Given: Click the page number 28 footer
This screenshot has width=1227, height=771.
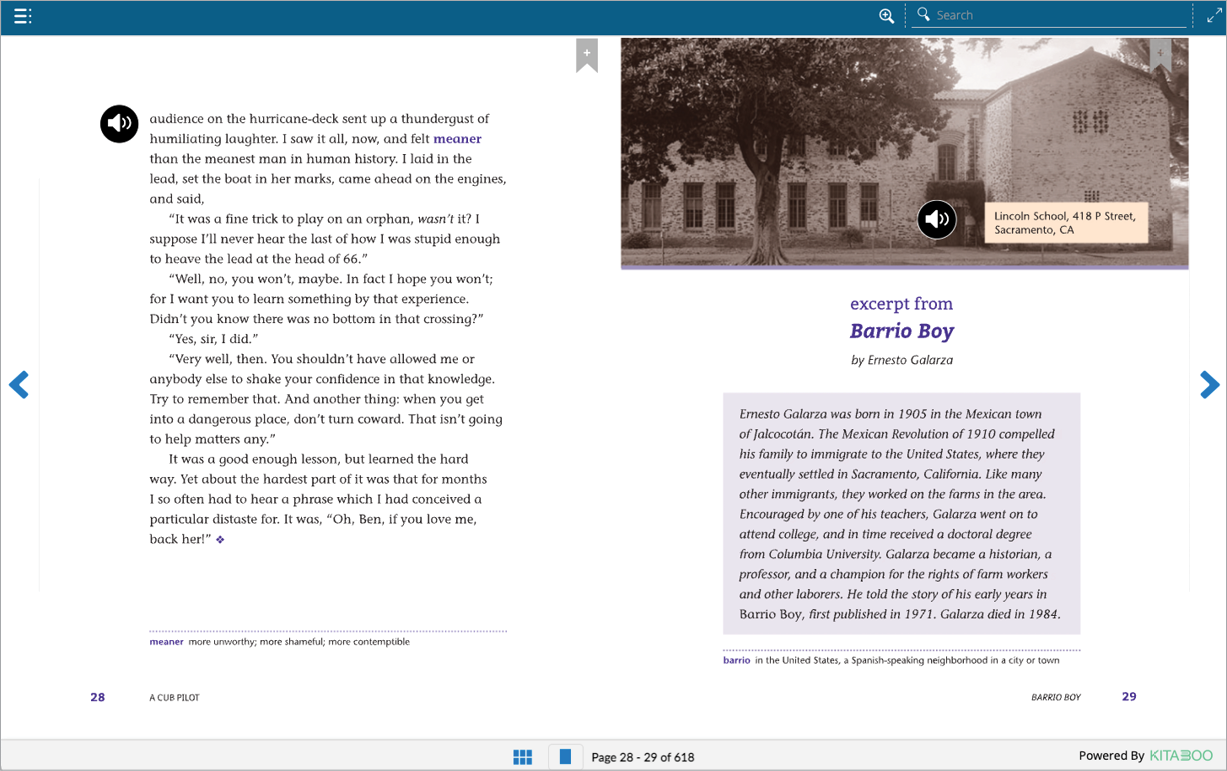Looking at the screenshot, I should pyautogui.click(x=97, y=697).
